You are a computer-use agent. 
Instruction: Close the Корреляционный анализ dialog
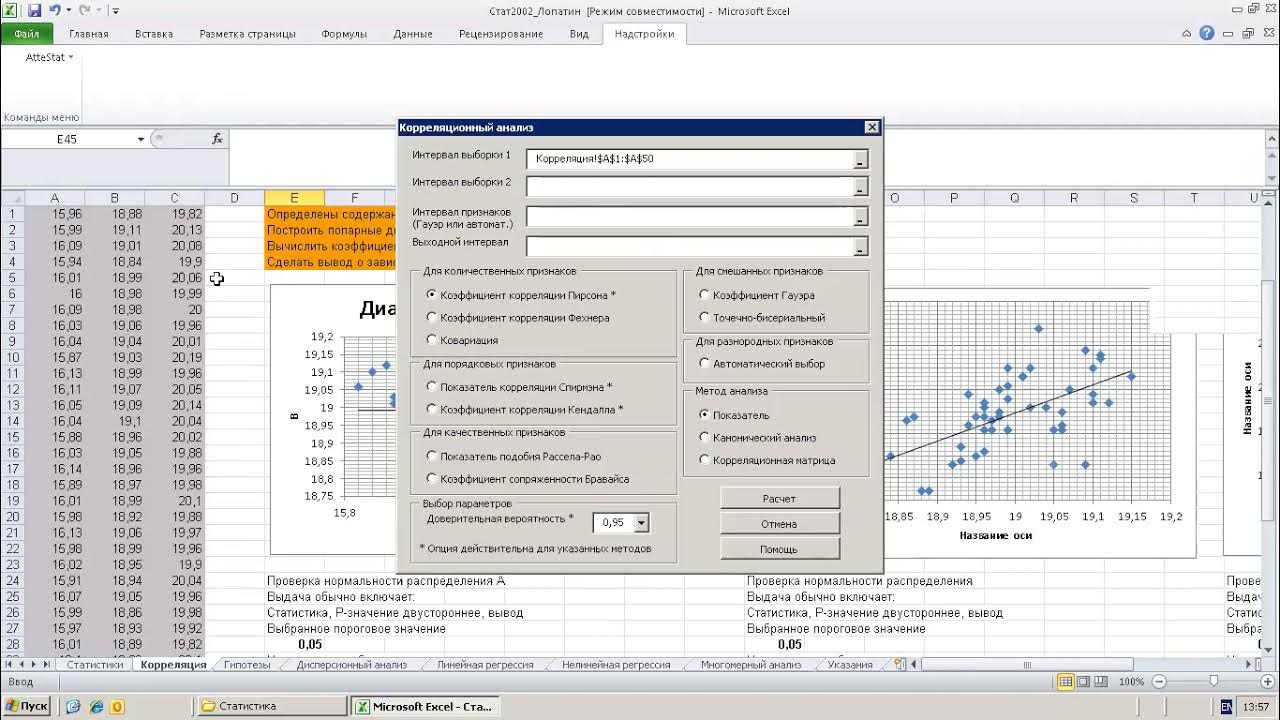872,127
